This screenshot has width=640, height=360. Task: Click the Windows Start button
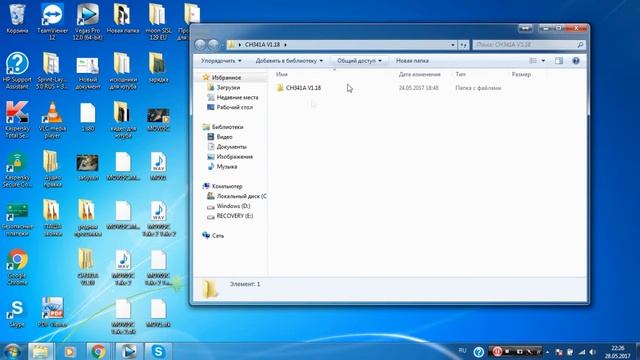tap(12, 351)
